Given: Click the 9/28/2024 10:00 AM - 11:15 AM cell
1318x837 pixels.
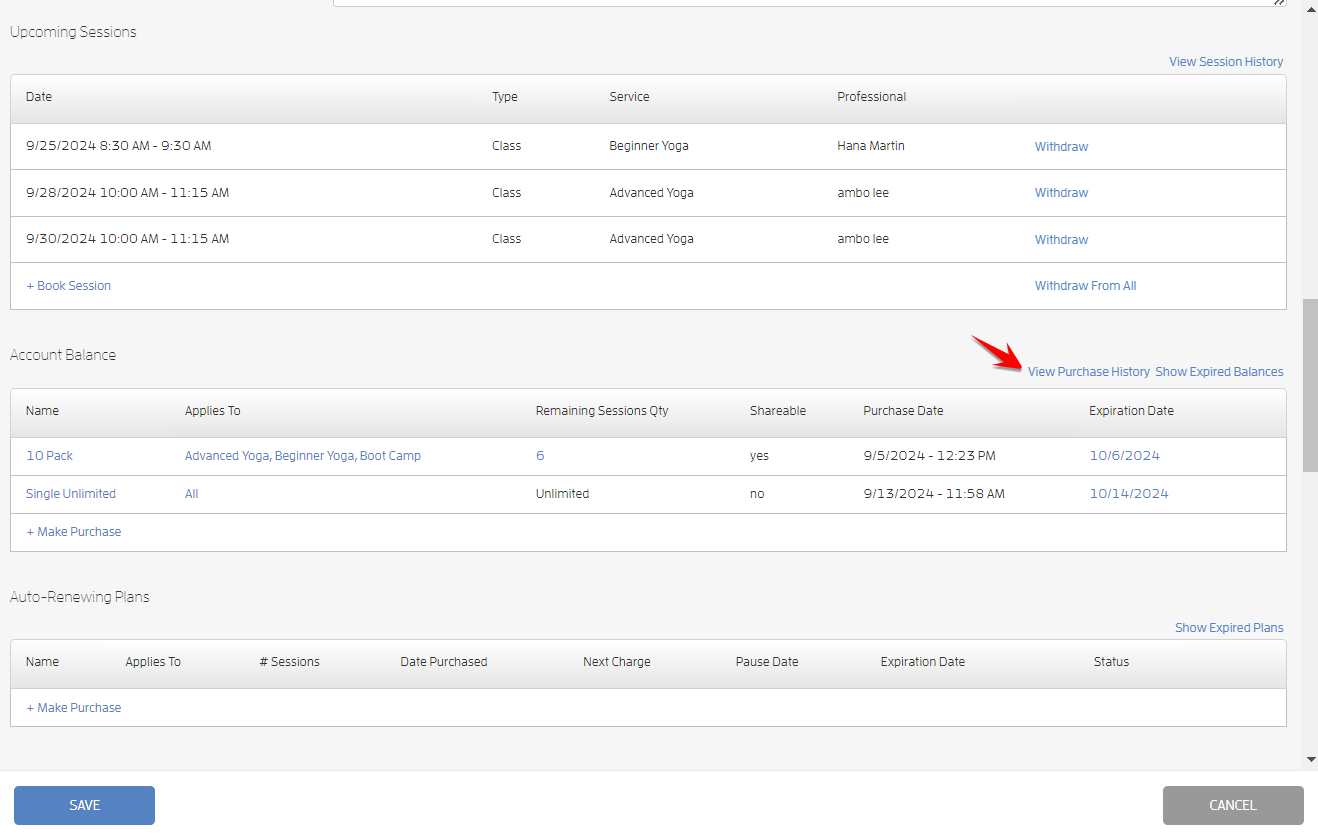Looking at the screenshot, I should coord(127,193).
